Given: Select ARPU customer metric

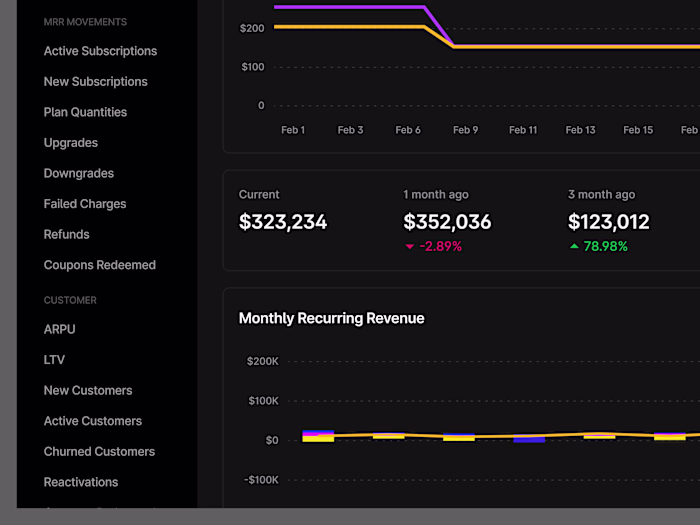Looking at the screenshot, I should (x=59, y=329).
